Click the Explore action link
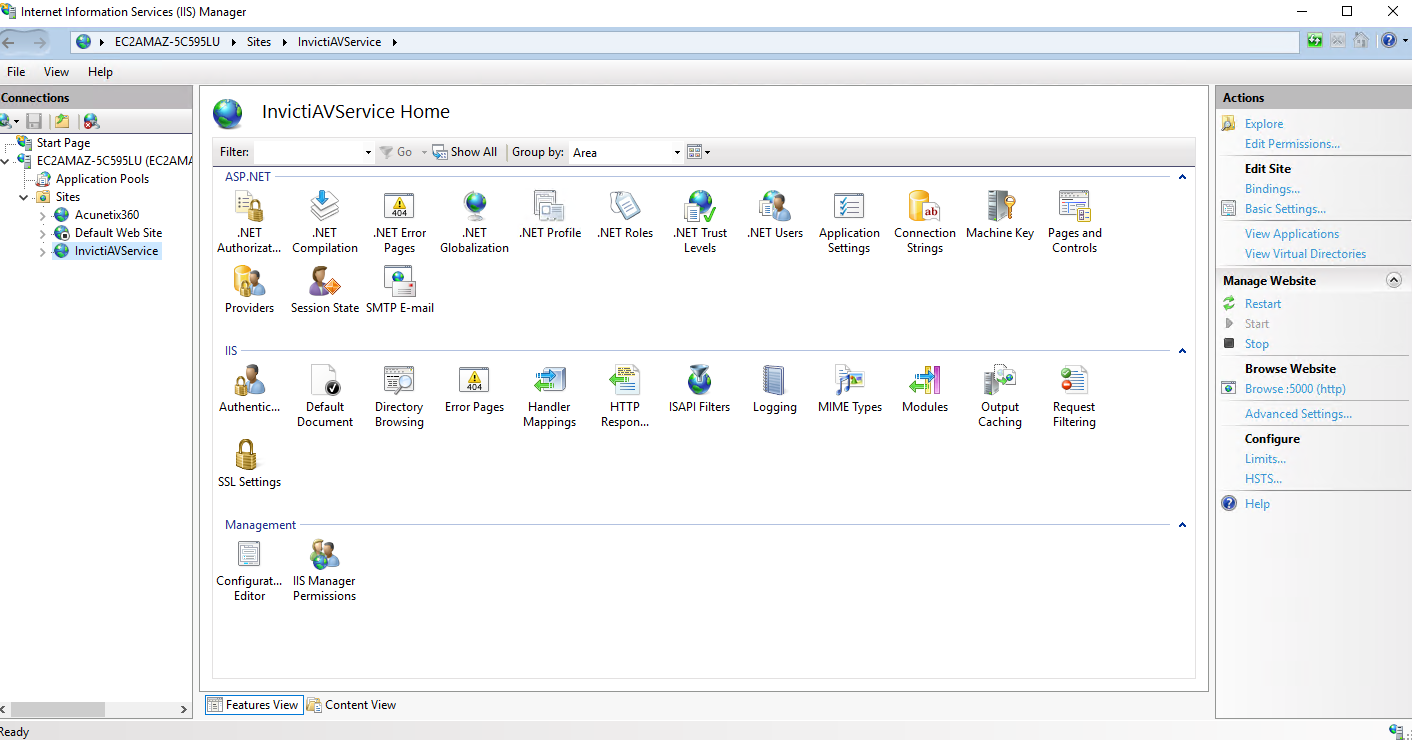 (x=1264, y=124)
